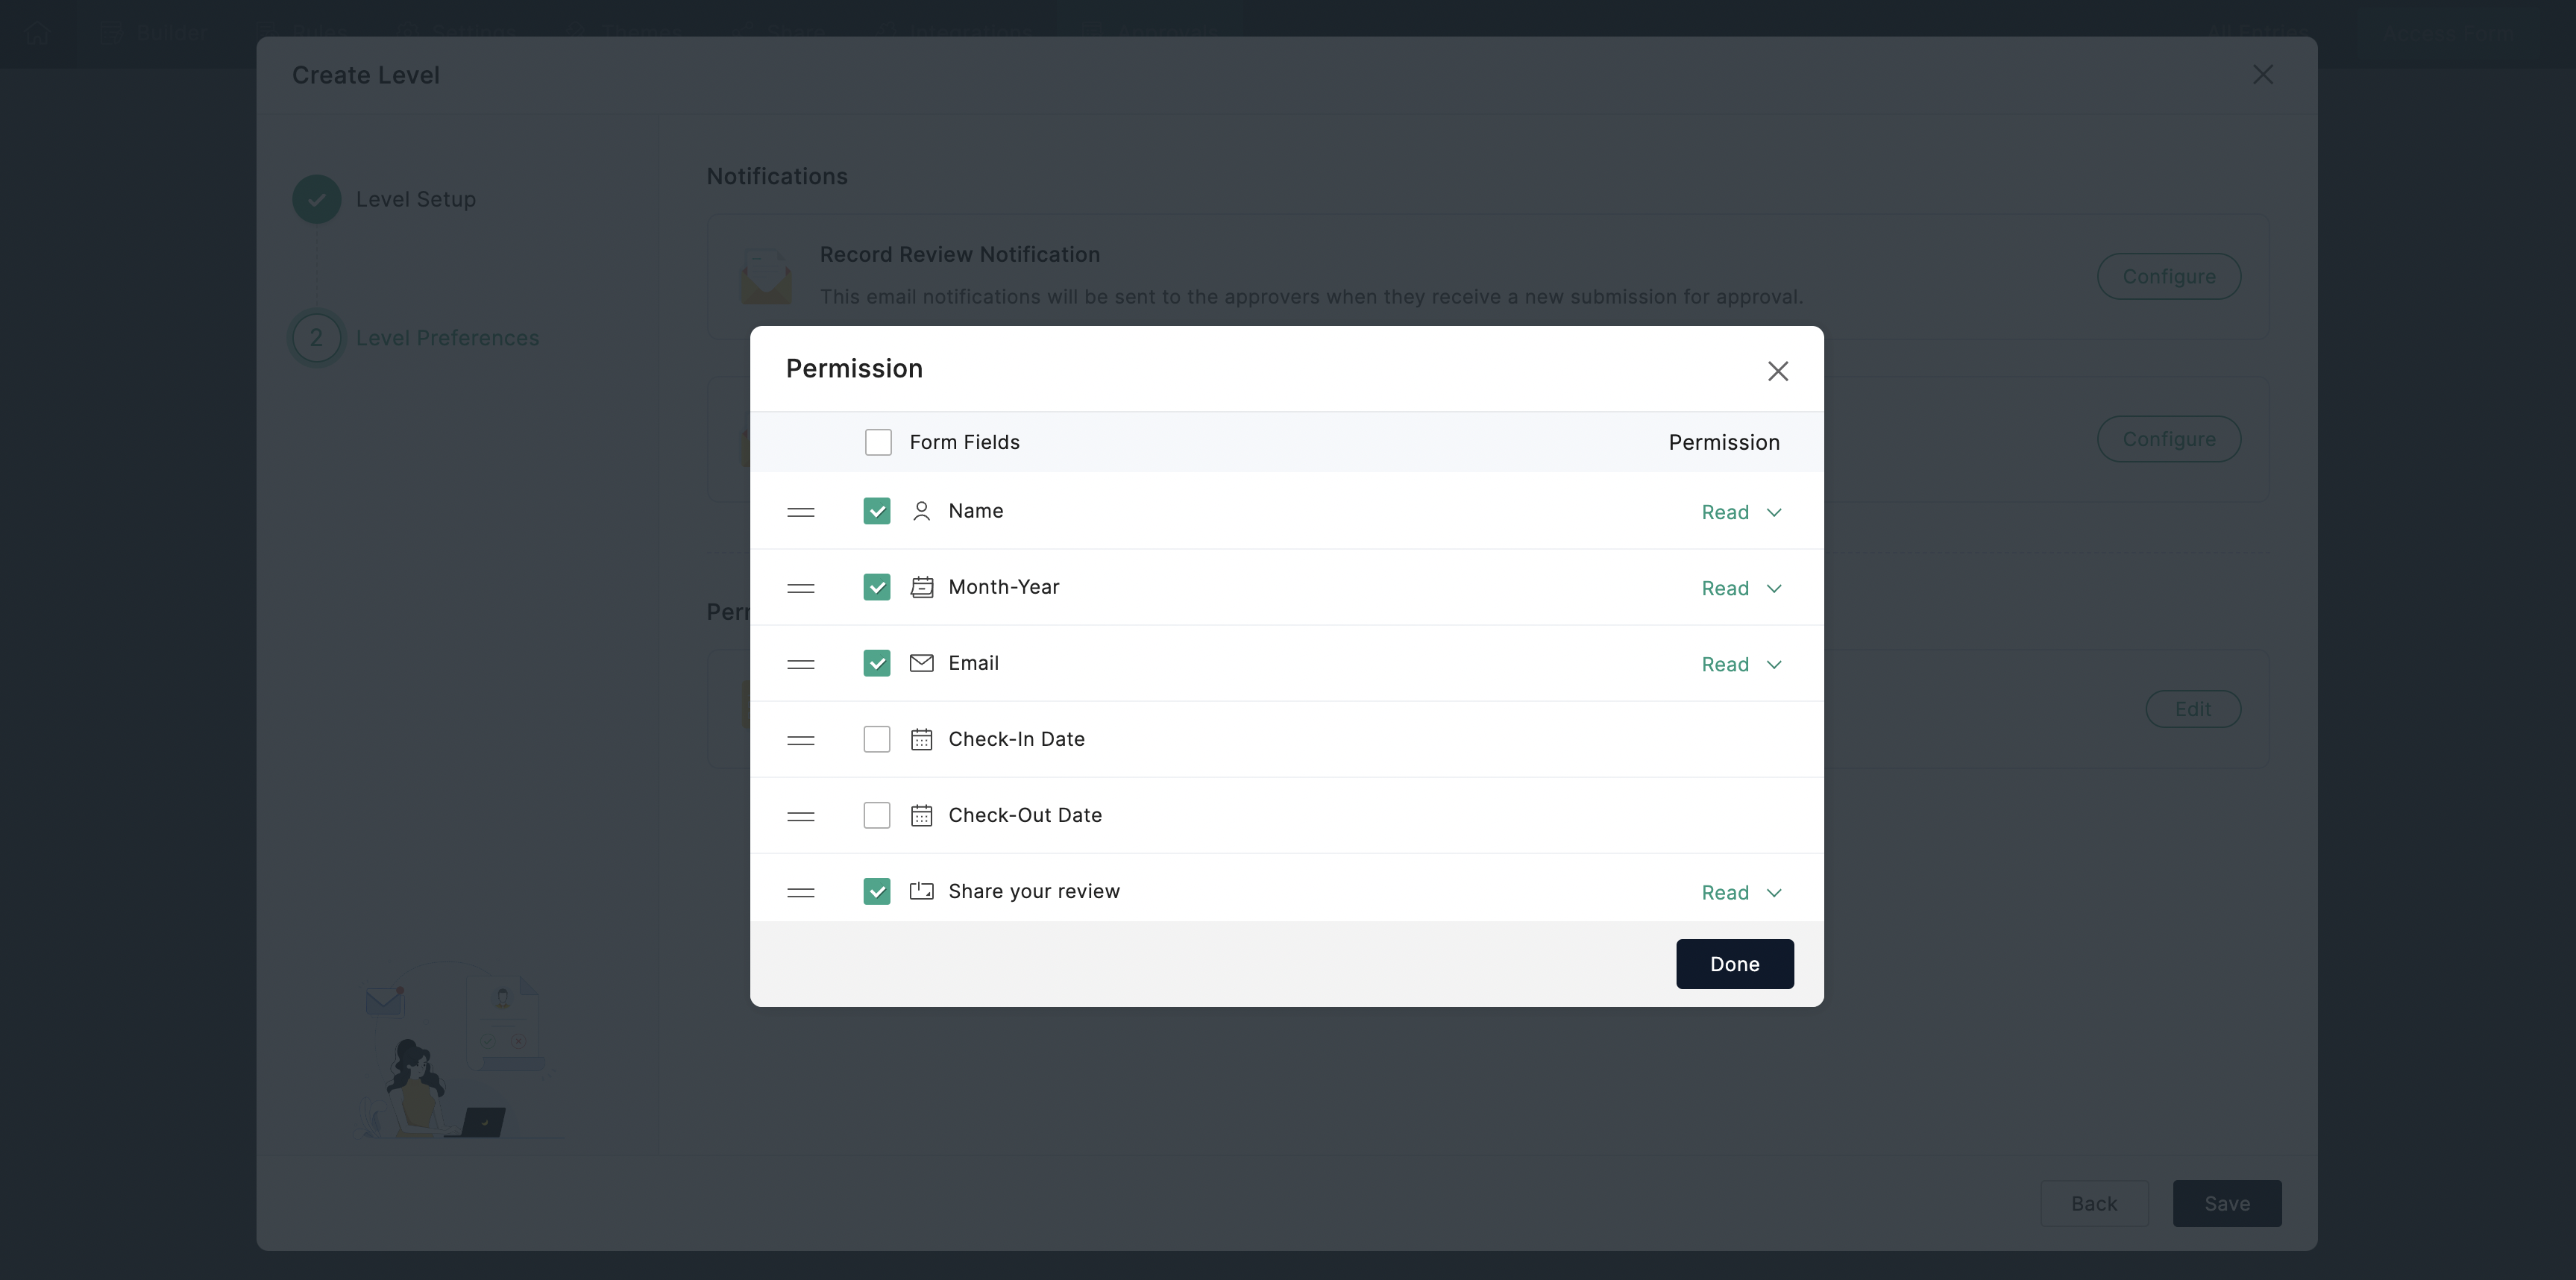Open Email permission Read dropdown
2576x1280 pixels.
pos(1741,664)
